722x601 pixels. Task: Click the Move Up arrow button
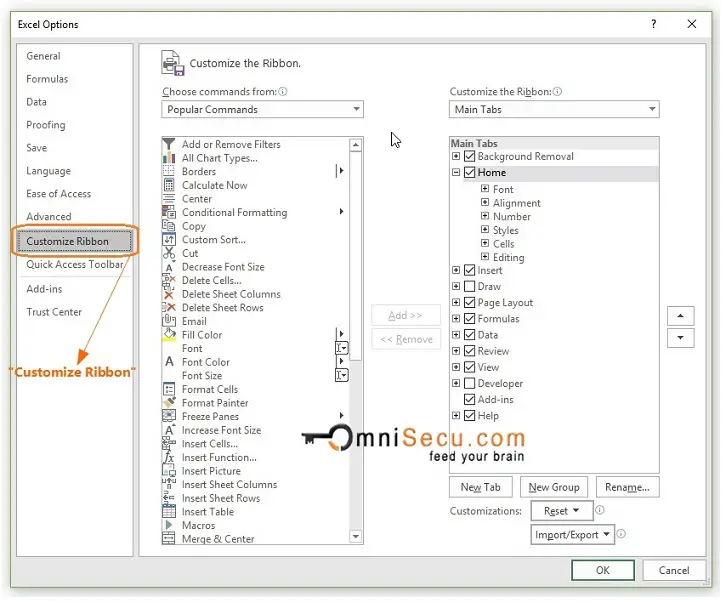(680, 316)
